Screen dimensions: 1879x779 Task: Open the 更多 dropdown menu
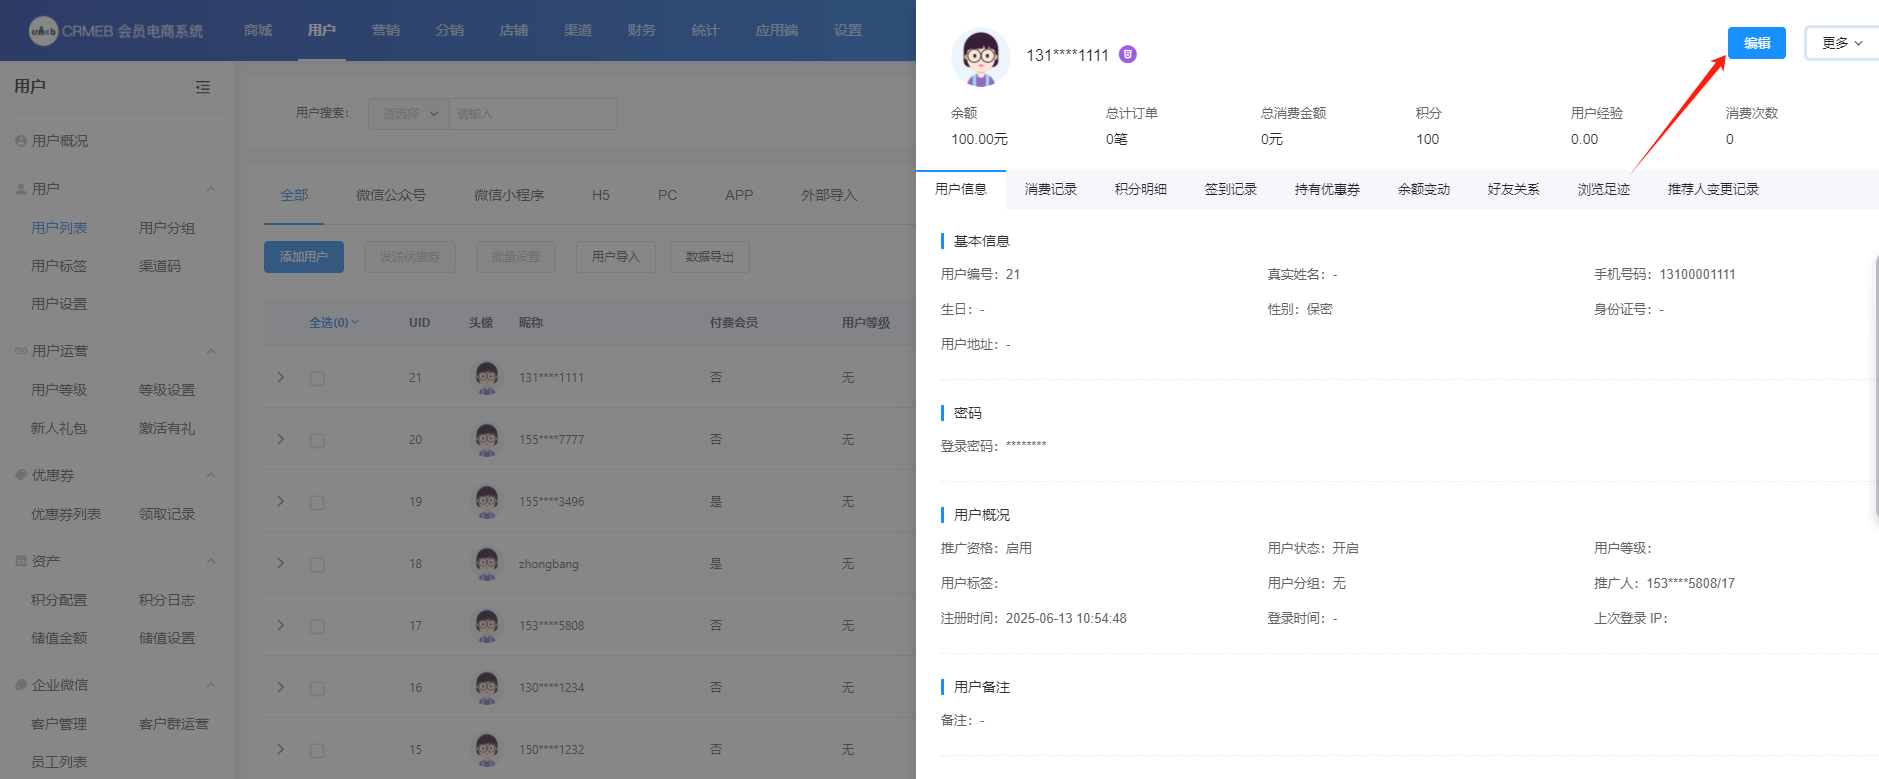click(1841, 43)
